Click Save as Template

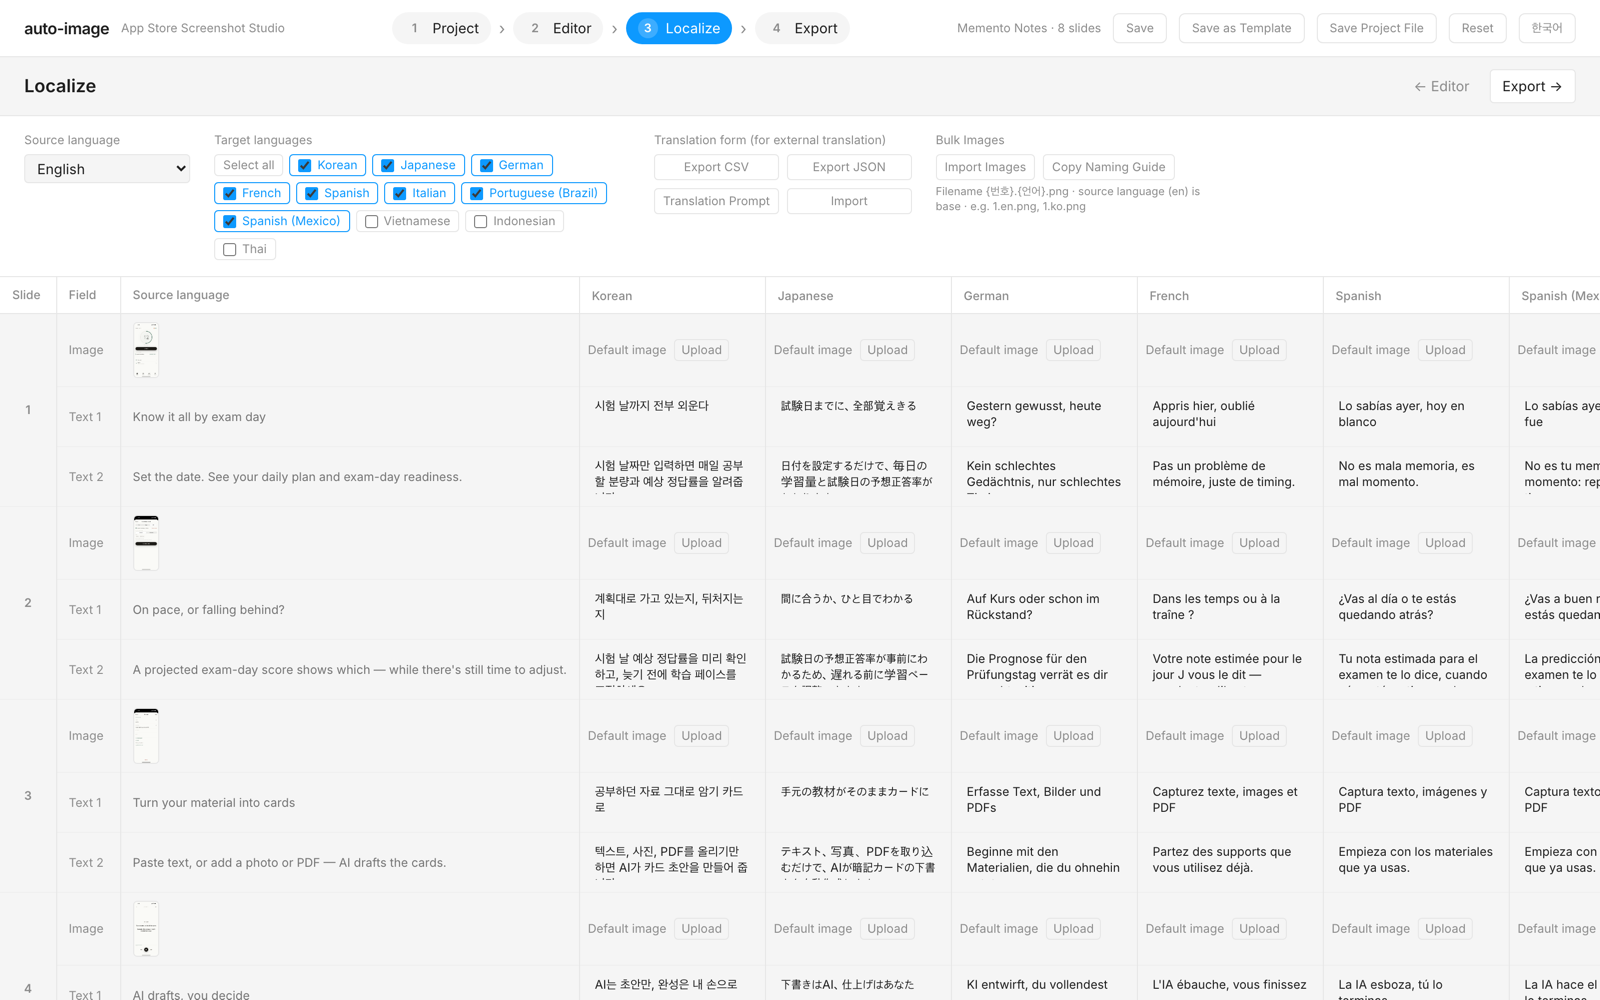[1241, 28]
